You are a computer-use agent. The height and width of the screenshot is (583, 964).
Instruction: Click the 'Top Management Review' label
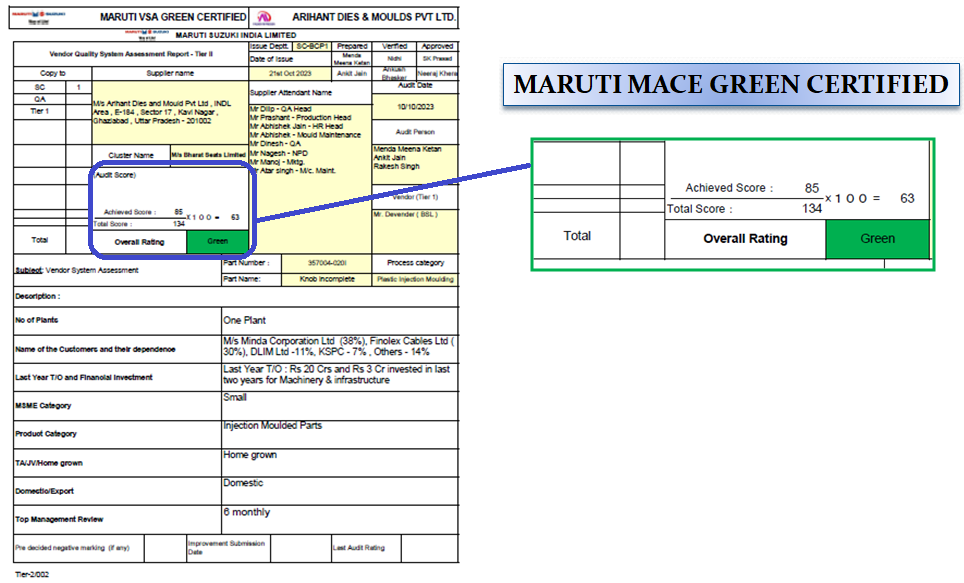coord(59,520)
